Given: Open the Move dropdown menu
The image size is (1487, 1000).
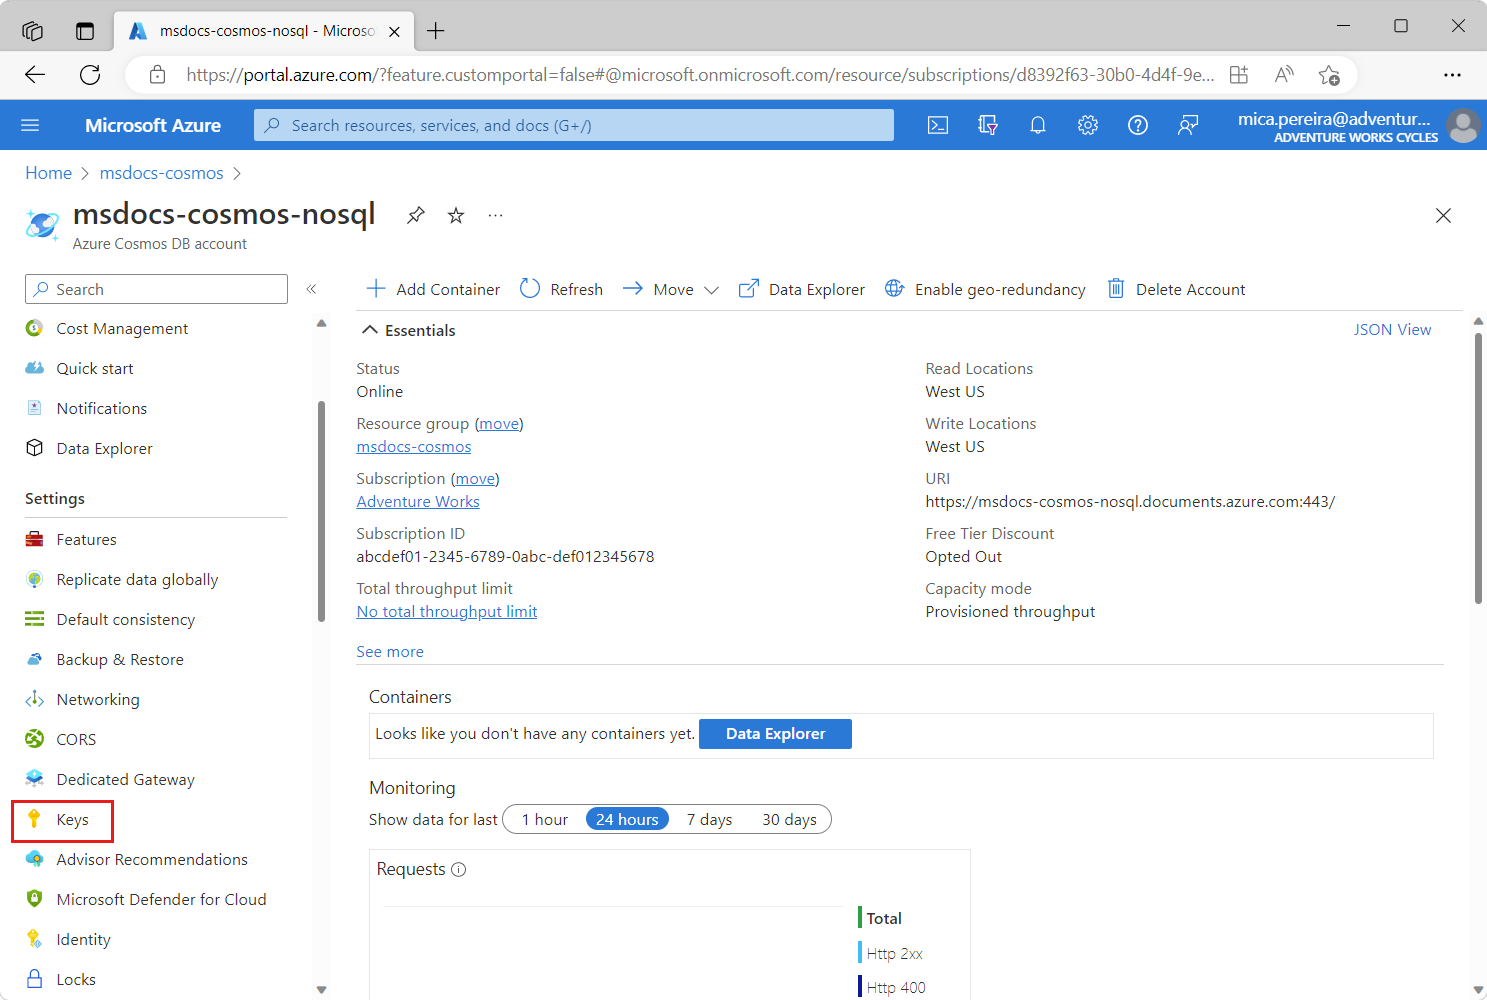Looking at the screenshot, I should (670, 289).
